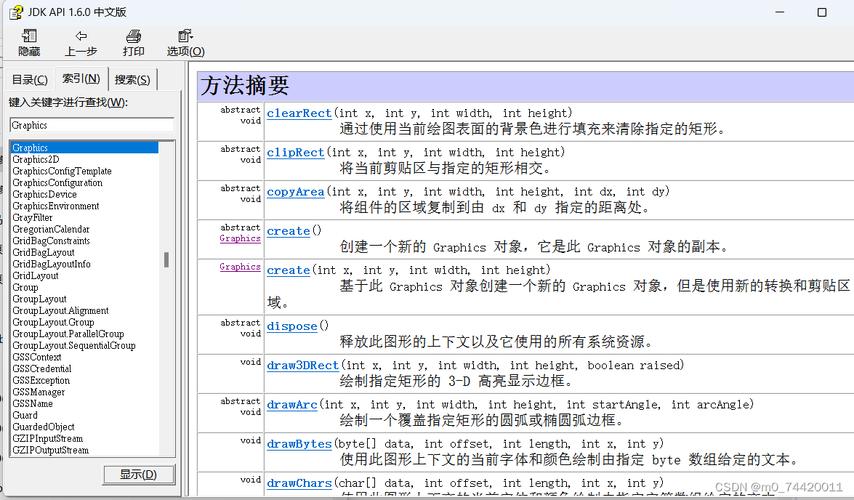This screenshot has height=500, width=854.
Task: Select GSSManager in the index list
Action: (x=38, y=392)
